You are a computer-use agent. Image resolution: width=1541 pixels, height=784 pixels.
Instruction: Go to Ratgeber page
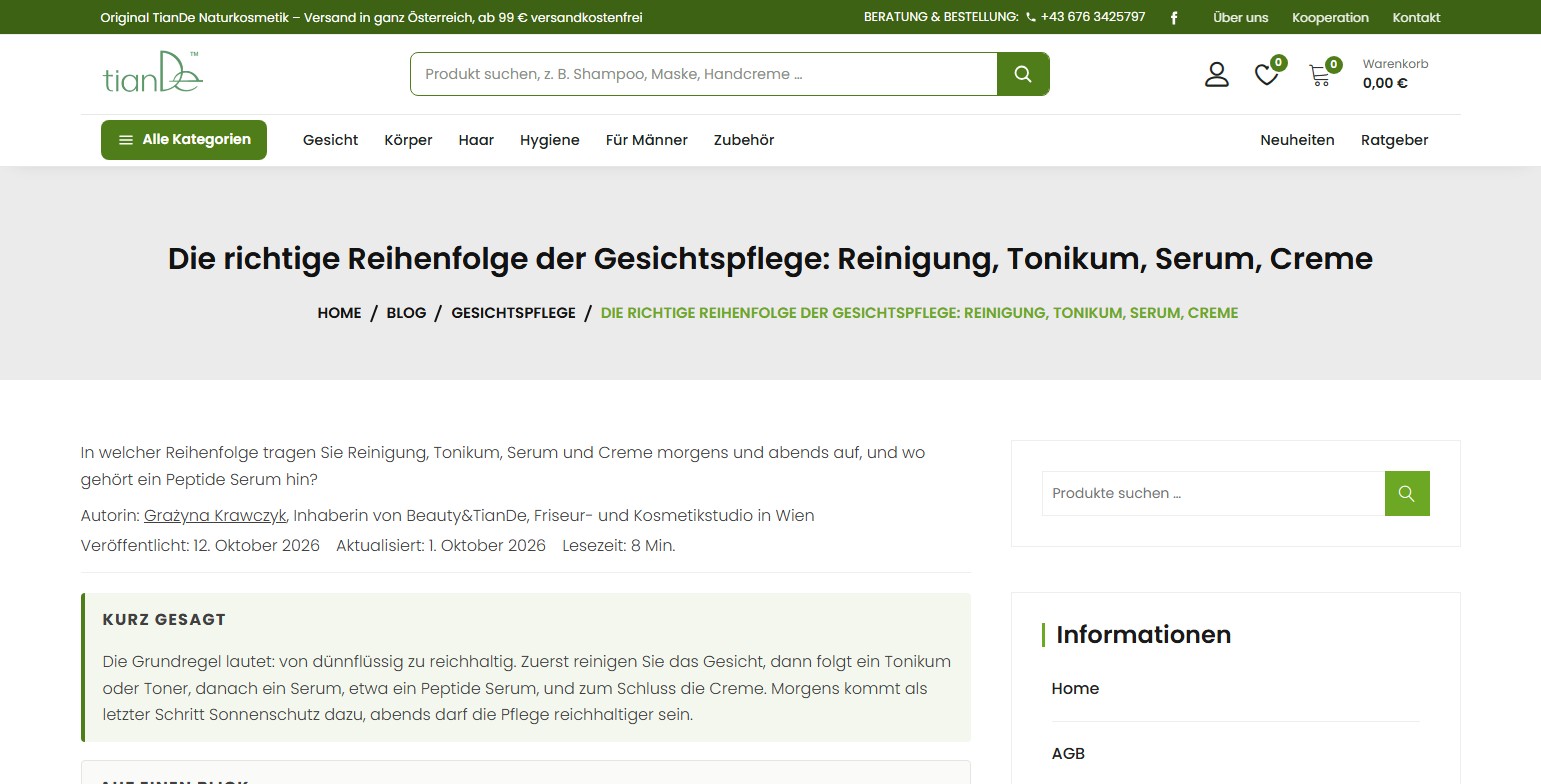(1394, 140)
